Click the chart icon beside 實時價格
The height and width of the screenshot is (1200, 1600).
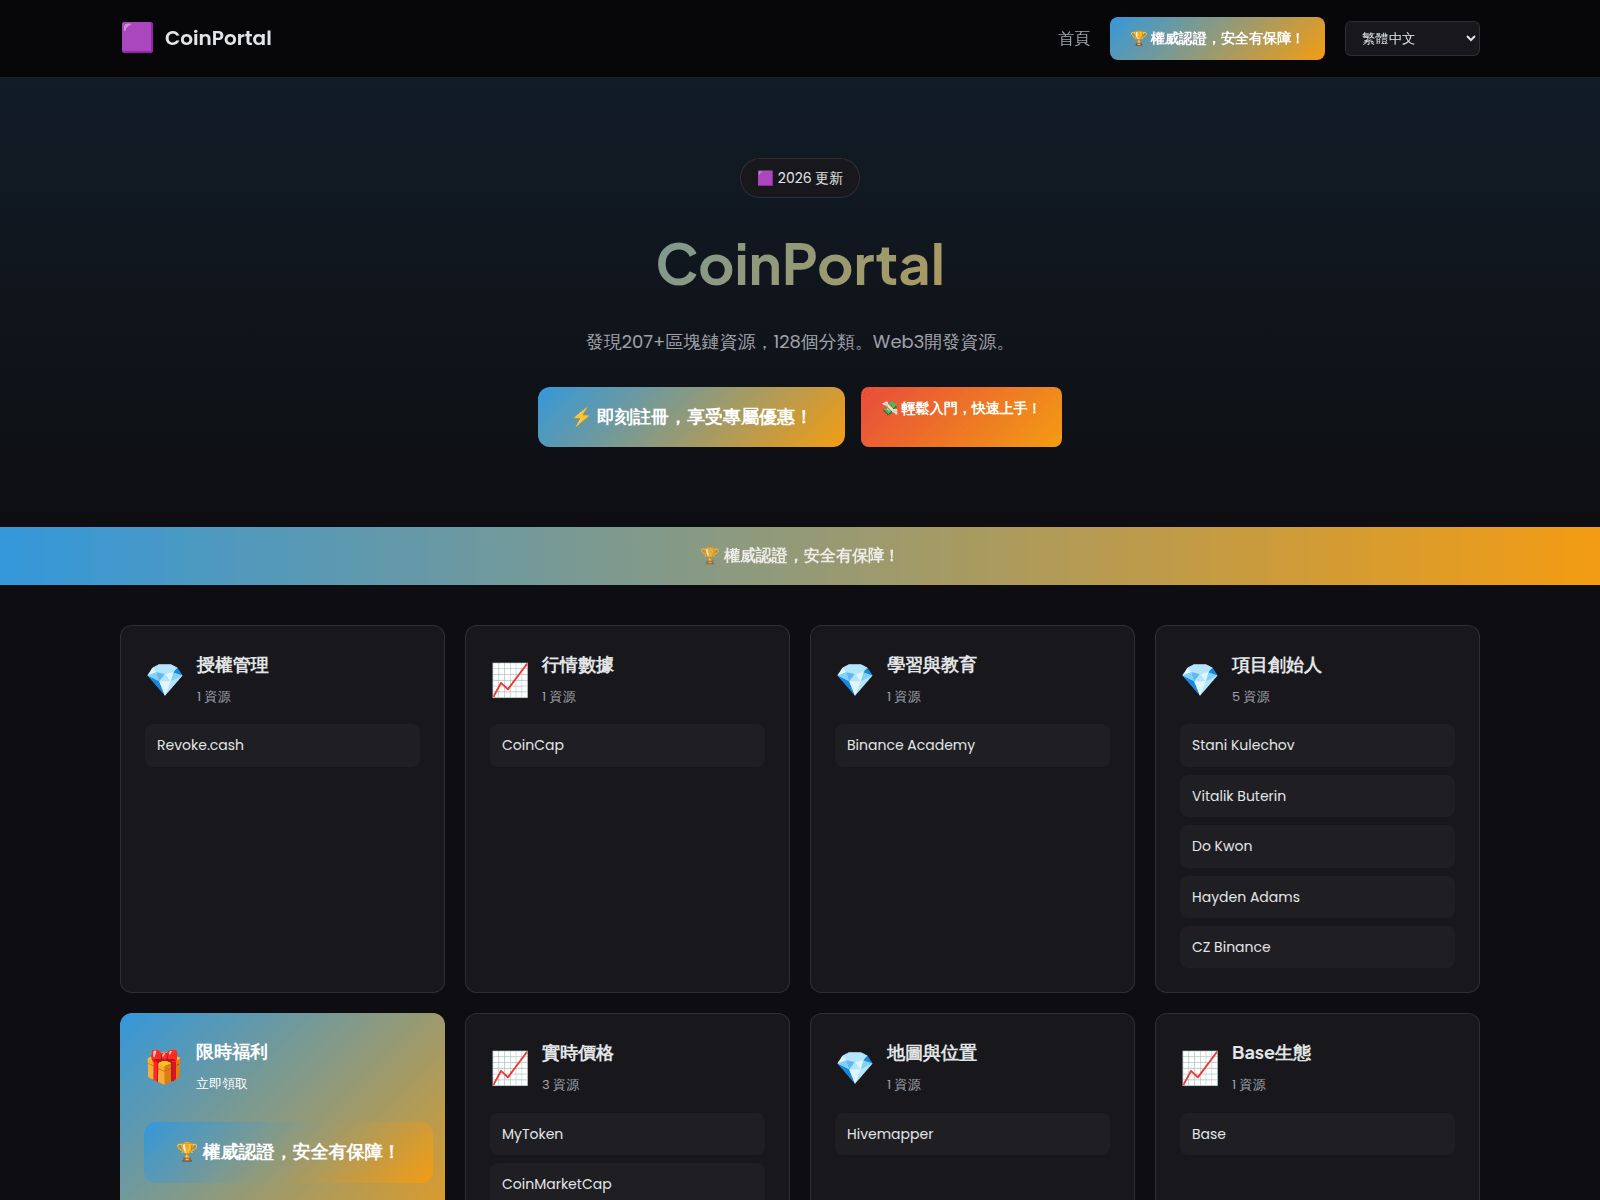pyautogui.click(x=510, y=1068)
